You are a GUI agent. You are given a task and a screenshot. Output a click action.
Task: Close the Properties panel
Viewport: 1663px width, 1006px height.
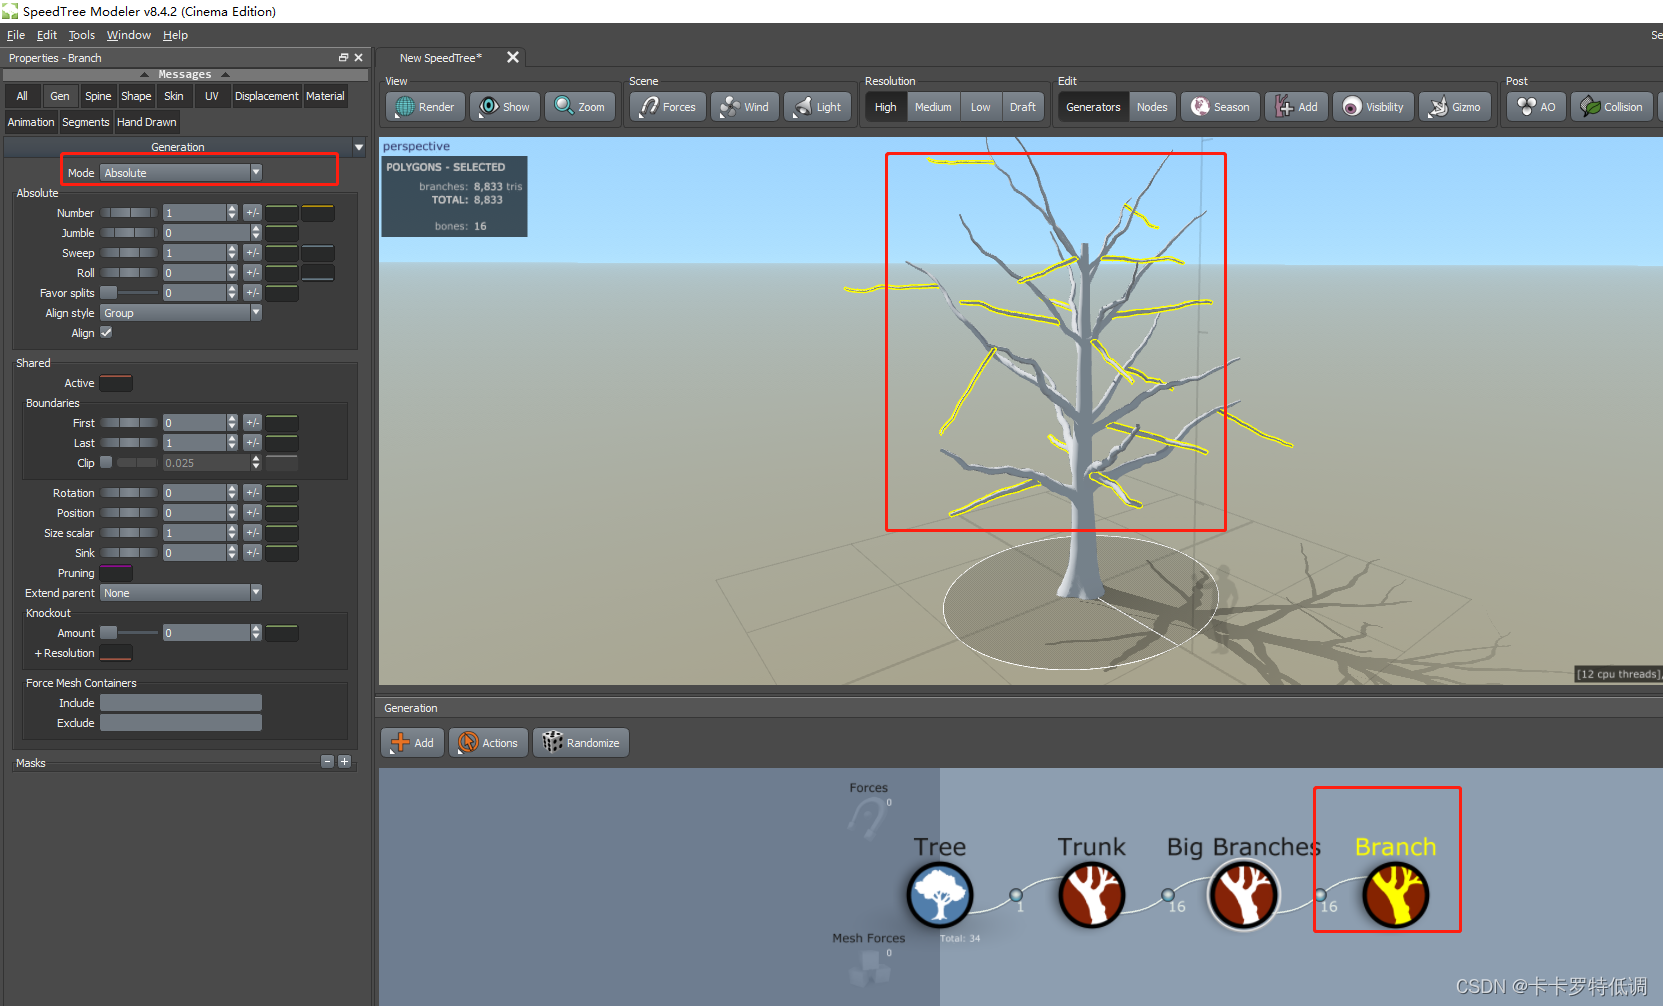point(359,58)
